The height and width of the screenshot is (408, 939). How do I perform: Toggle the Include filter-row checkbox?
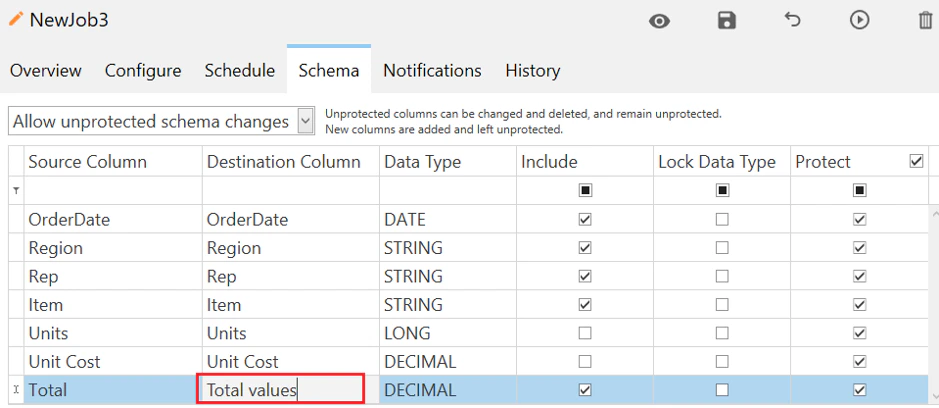pos(585,191)
